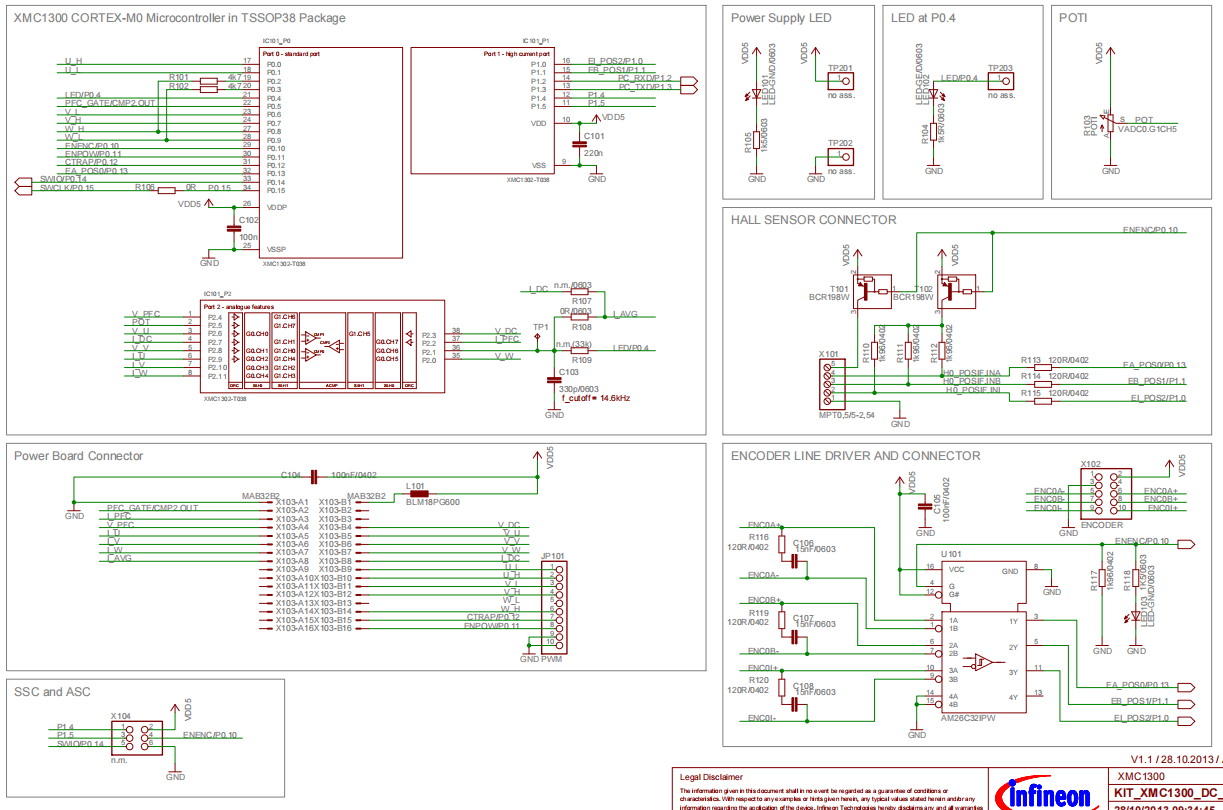The image size is (1223, 810).
Task: Select the TP203 test point box
Action: pos(999,80)
